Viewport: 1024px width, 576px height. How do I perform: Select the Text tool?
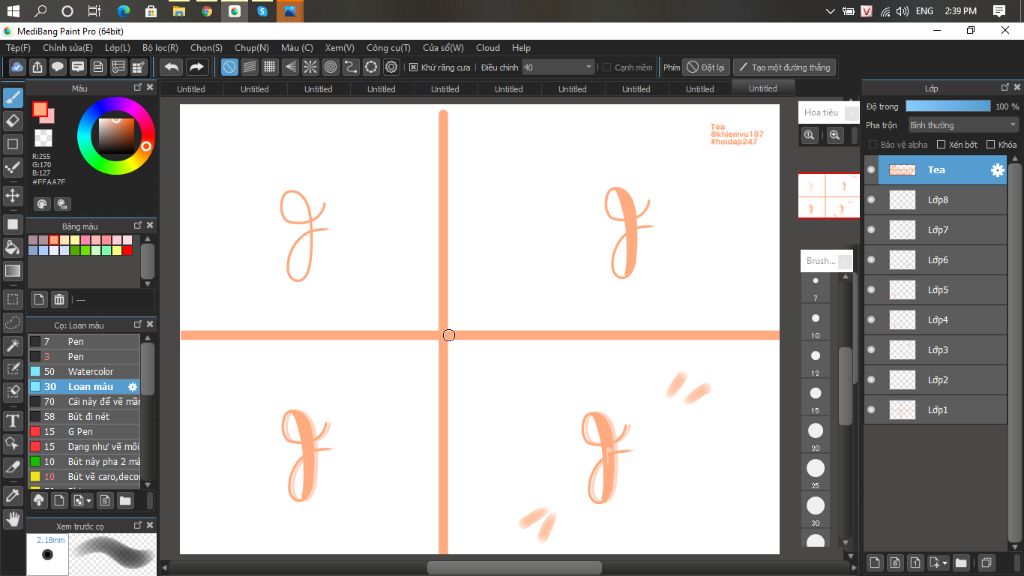click(12, 421)
